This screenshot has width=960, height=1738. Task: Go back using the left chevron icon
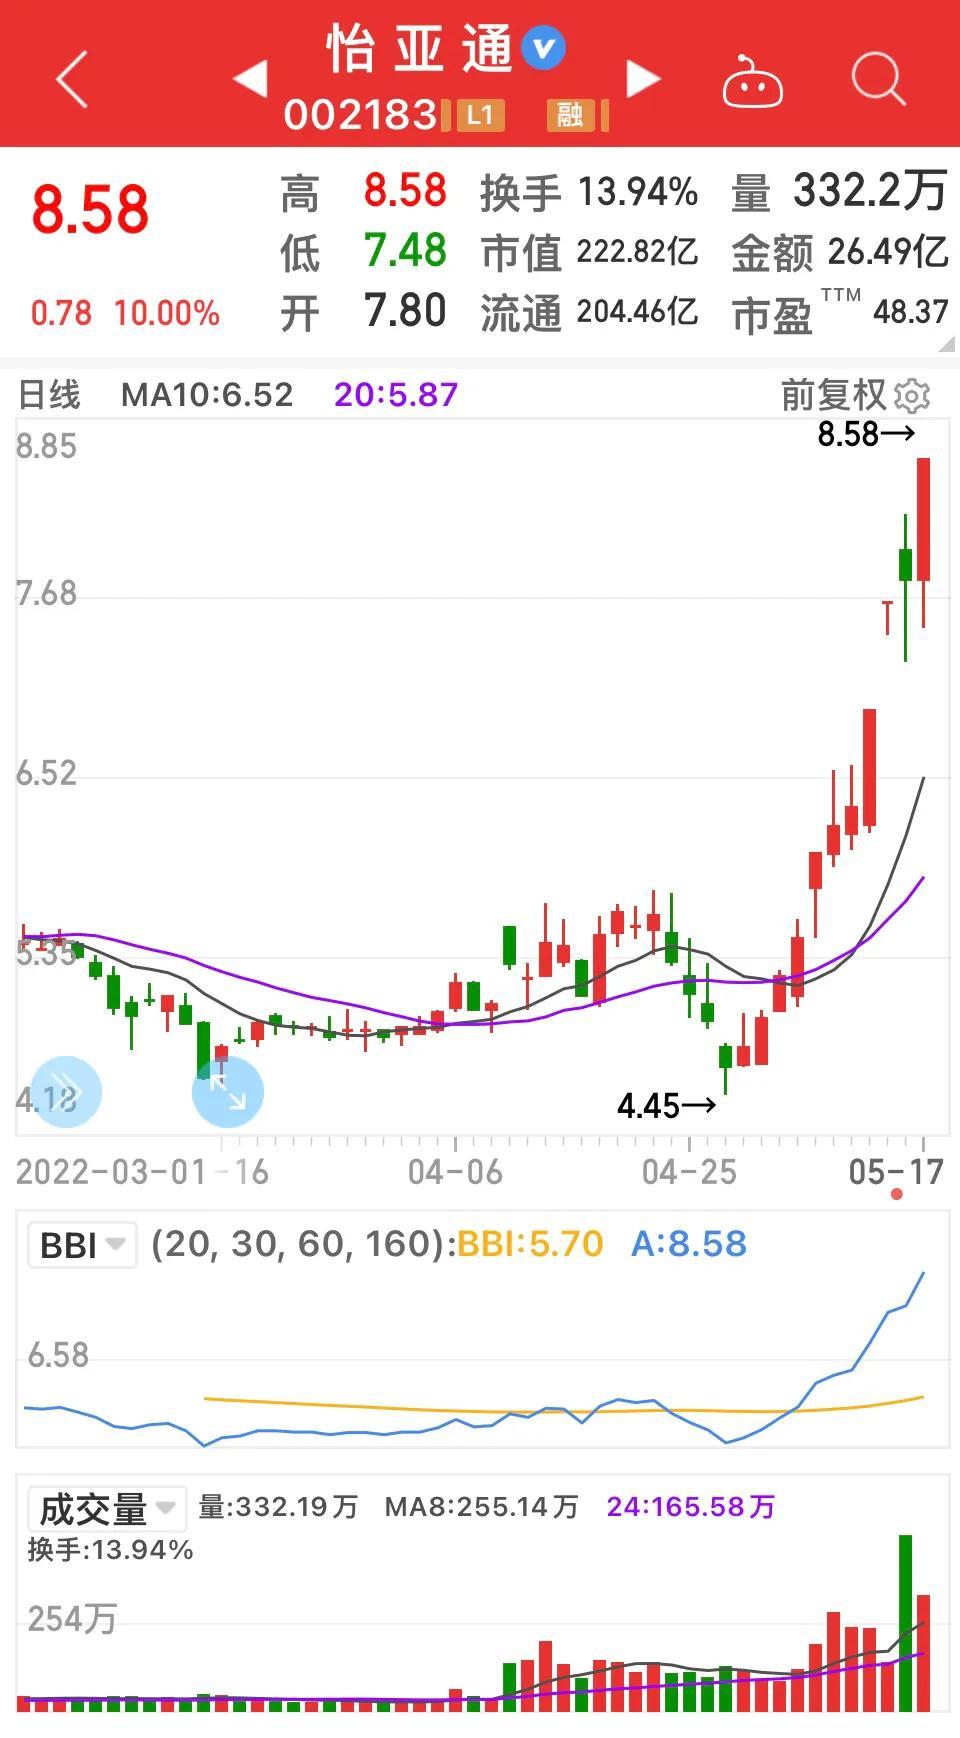tap(72, 79)
